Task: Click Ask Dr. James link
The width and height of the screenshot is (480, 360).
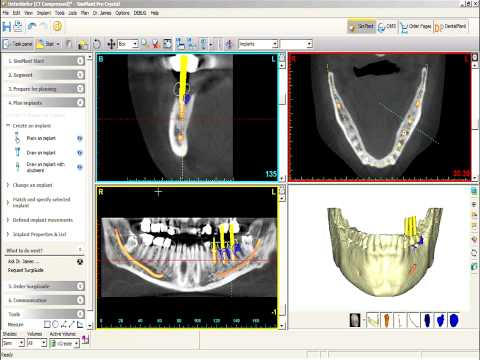Action: pos(23,261)
